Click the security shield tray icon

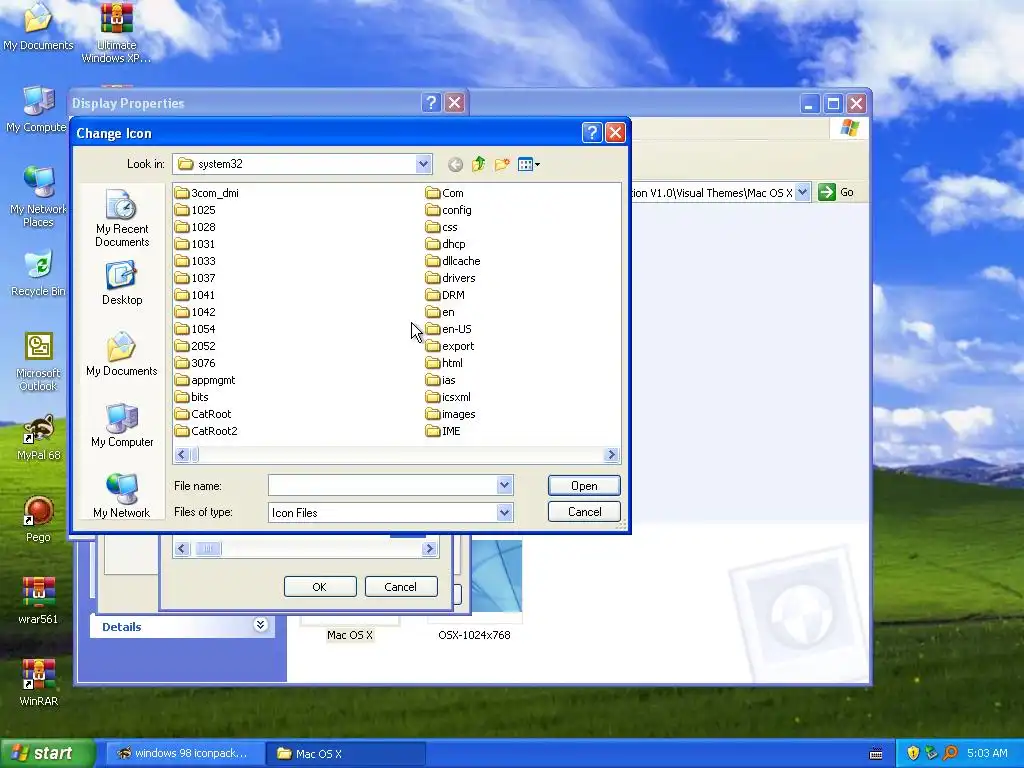tap(913, 753)
